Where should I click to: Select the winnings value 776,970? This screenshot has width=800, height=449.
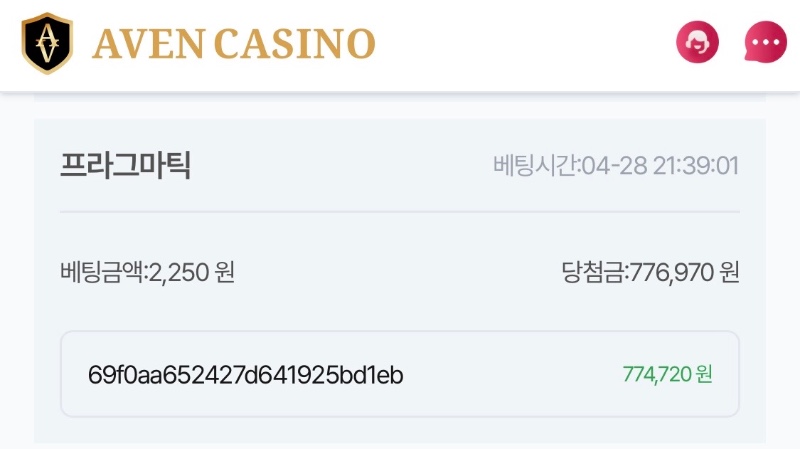[x=670, y=271]
